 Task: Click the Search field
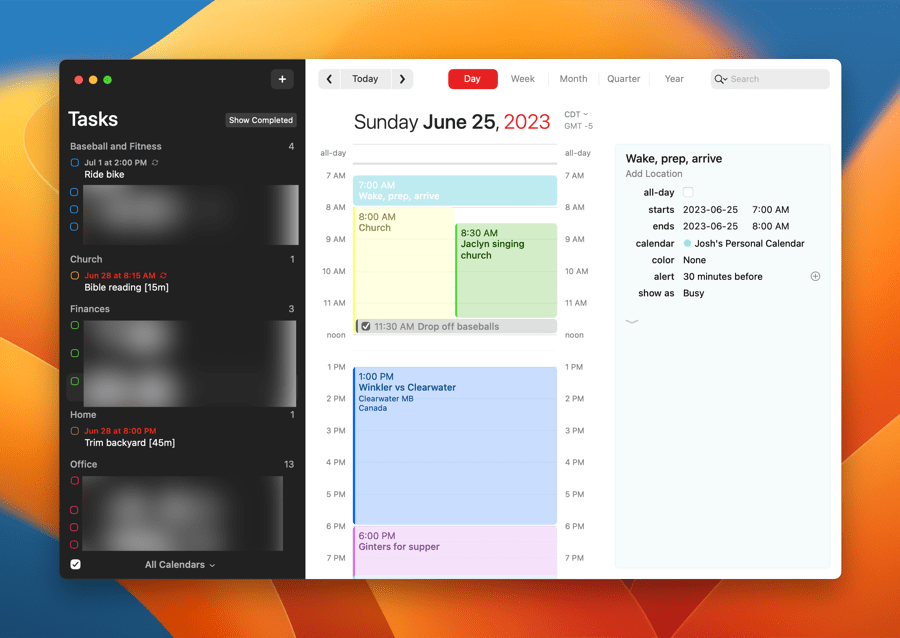[x=770, y=79]
